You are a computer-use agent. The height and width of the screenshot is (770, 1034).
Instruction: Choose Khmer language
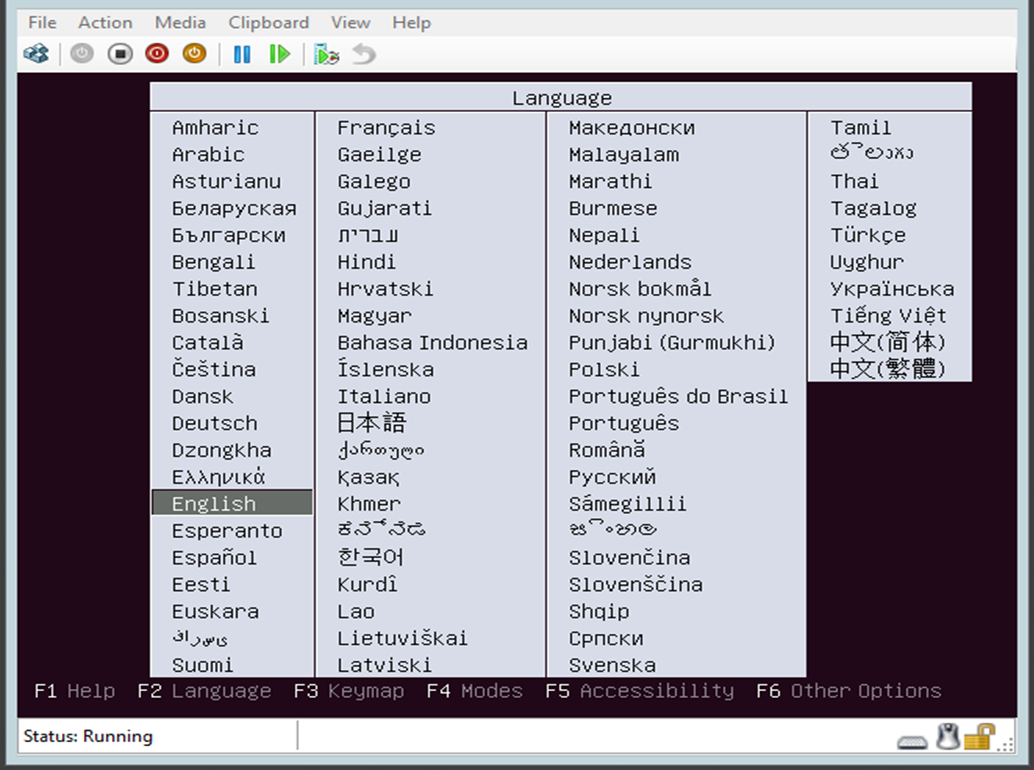click(369, 504)
